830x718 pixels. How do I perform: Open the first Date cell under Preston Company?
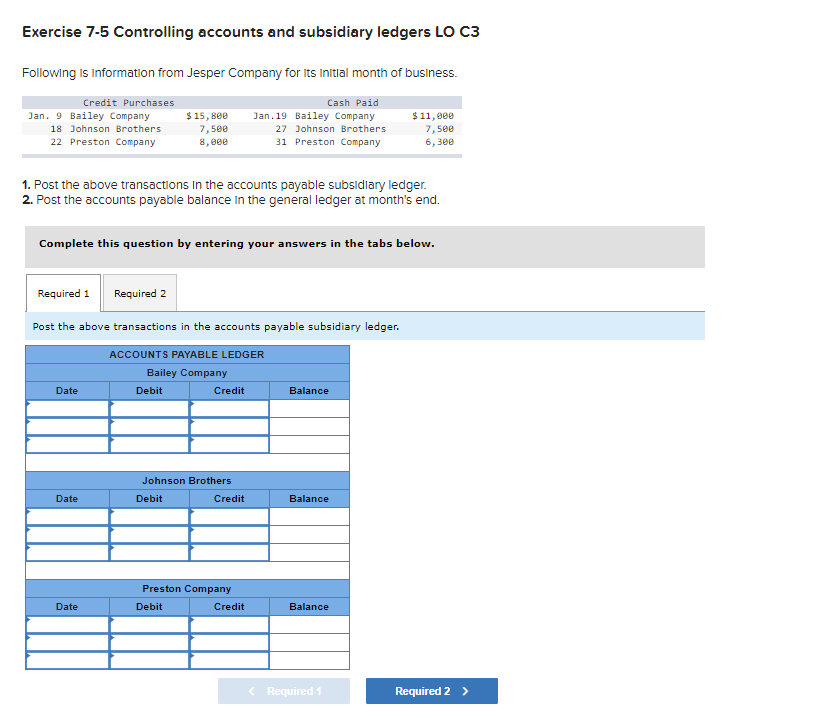coord(67,624)
